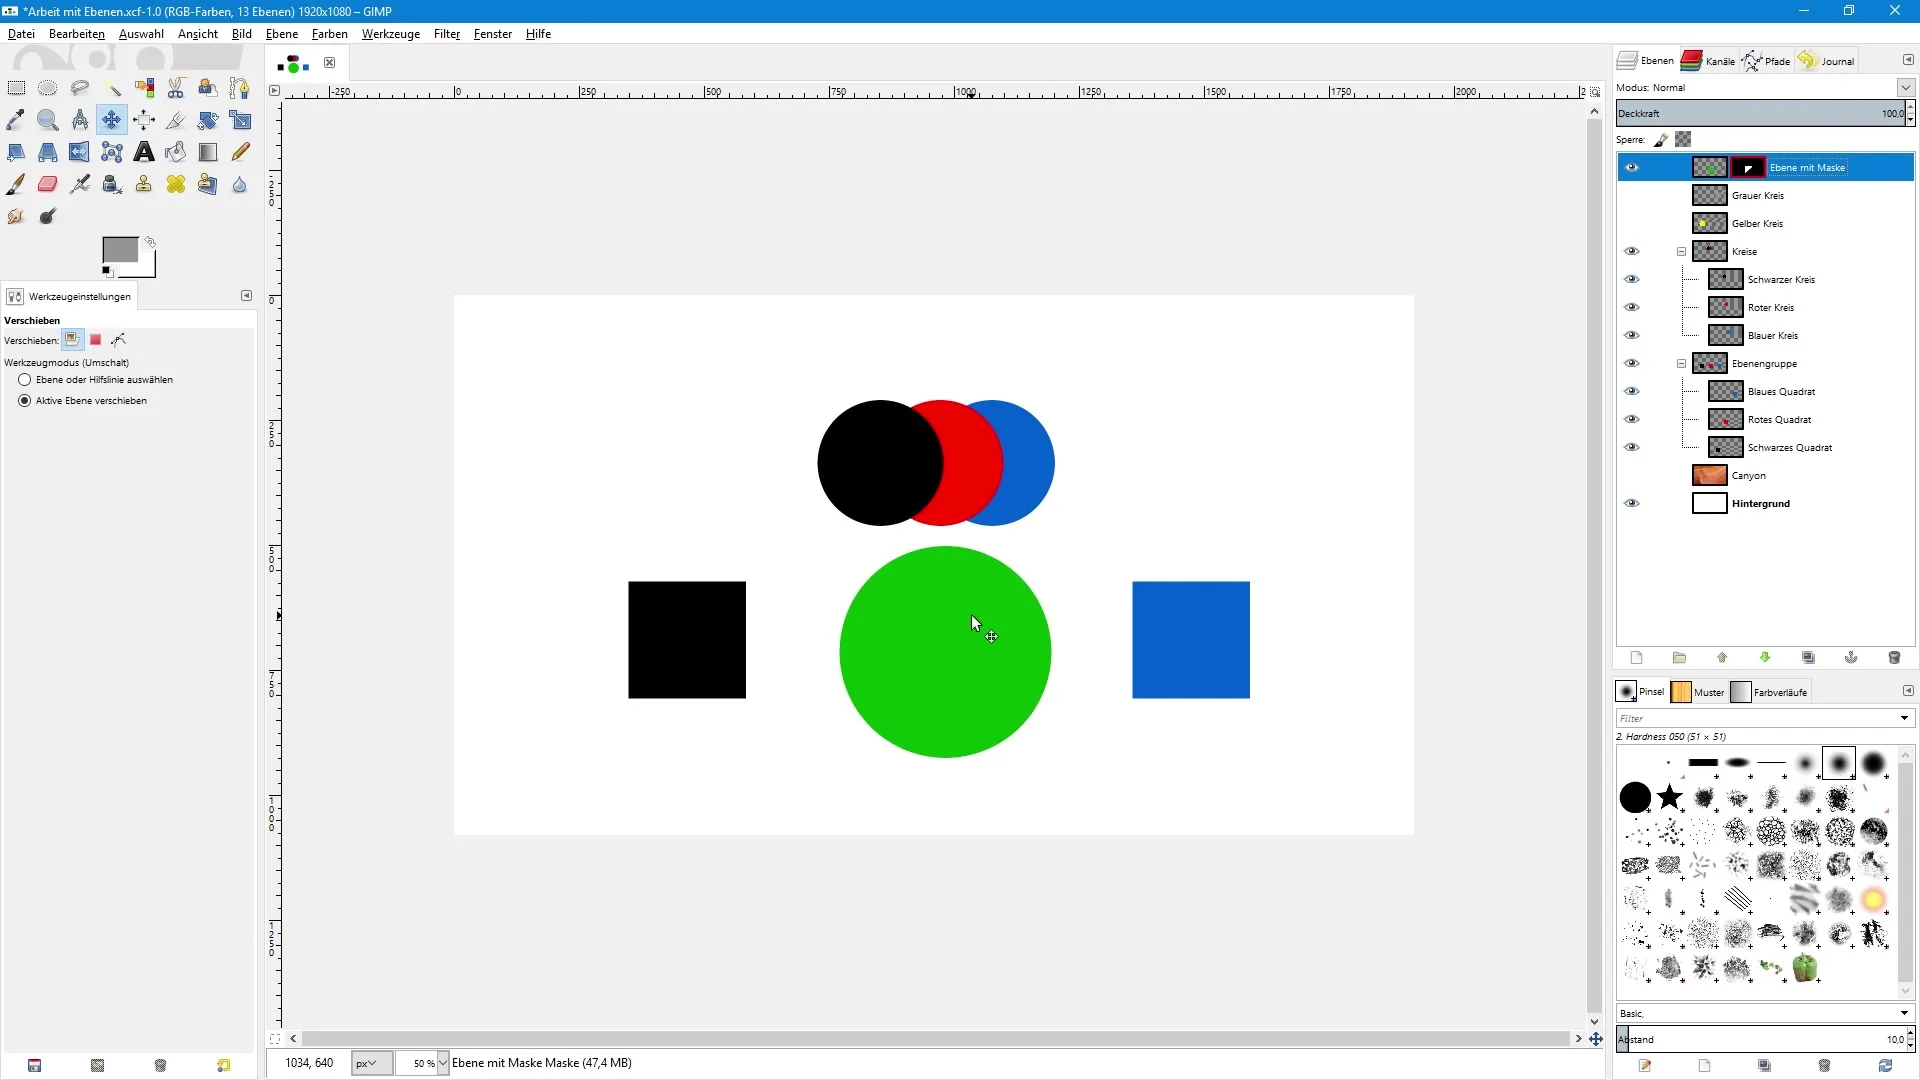Image resolution: width=1920 pixels, height=1080 pixels.
Task: Select the Free Select lasso tool
Action: [80, 88]
